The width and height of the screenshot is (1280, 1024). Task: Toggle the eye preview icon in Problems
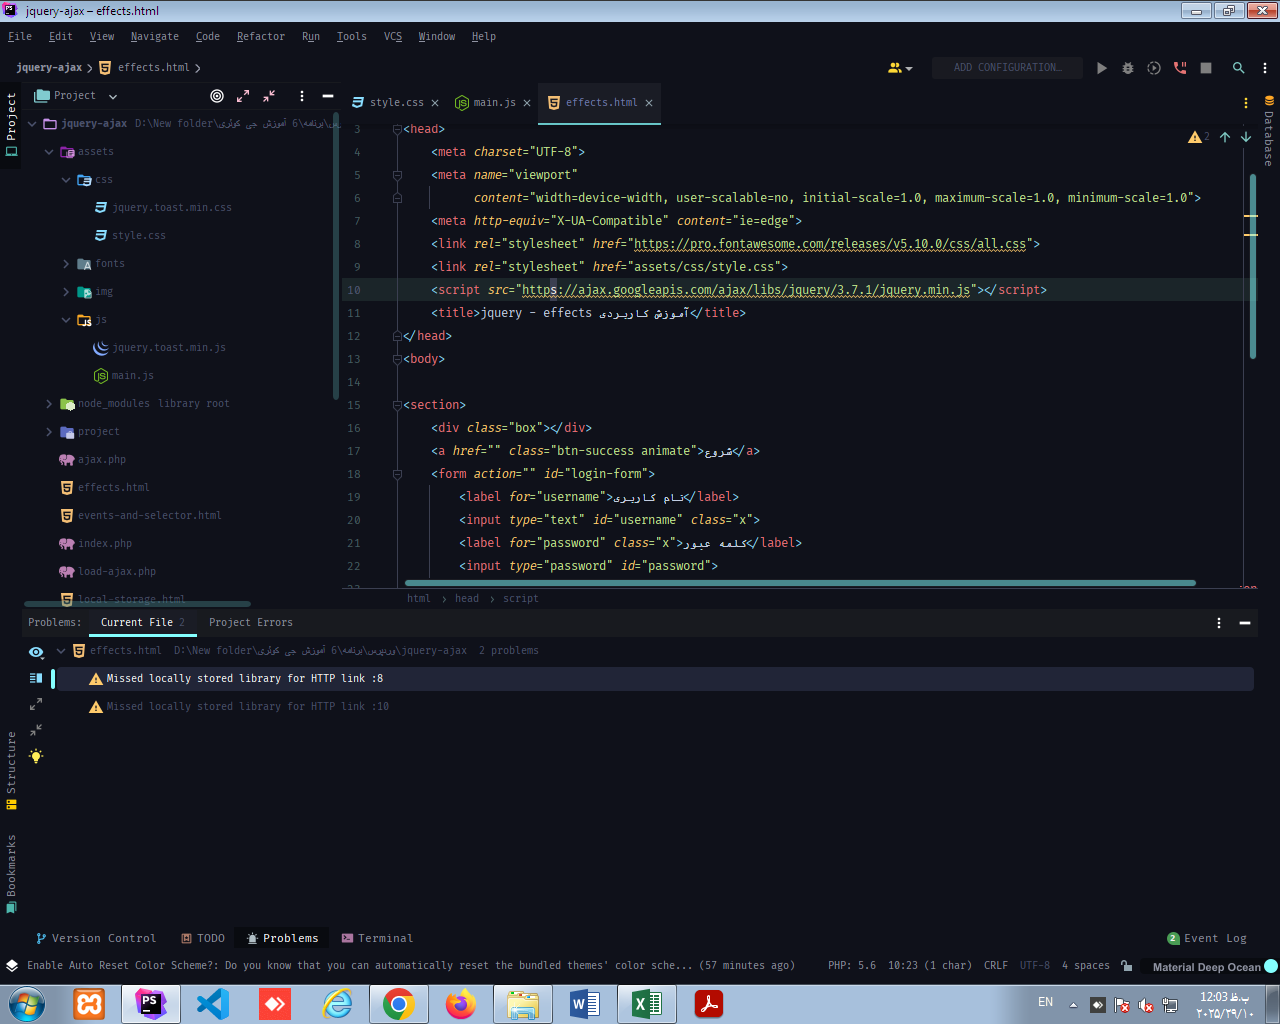pyautogui.click(x=36, y=652)
